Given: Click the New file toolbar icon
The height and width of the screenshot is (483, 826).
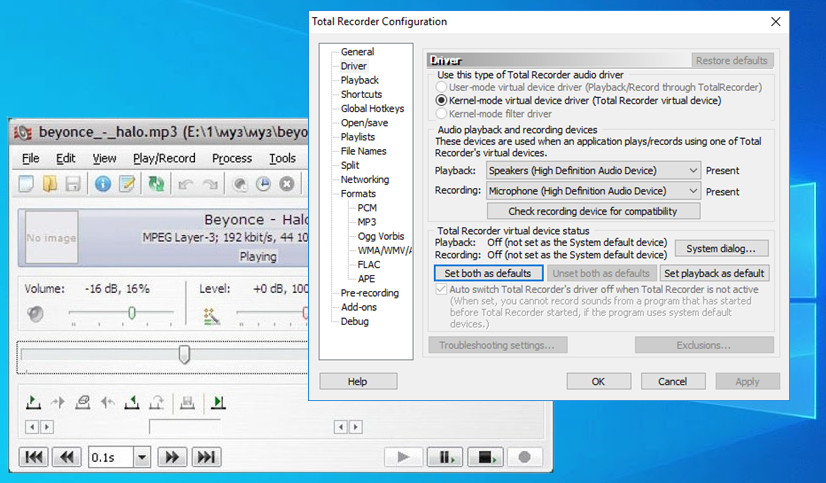Looking at the screenshot, I should tap(26, 184).
